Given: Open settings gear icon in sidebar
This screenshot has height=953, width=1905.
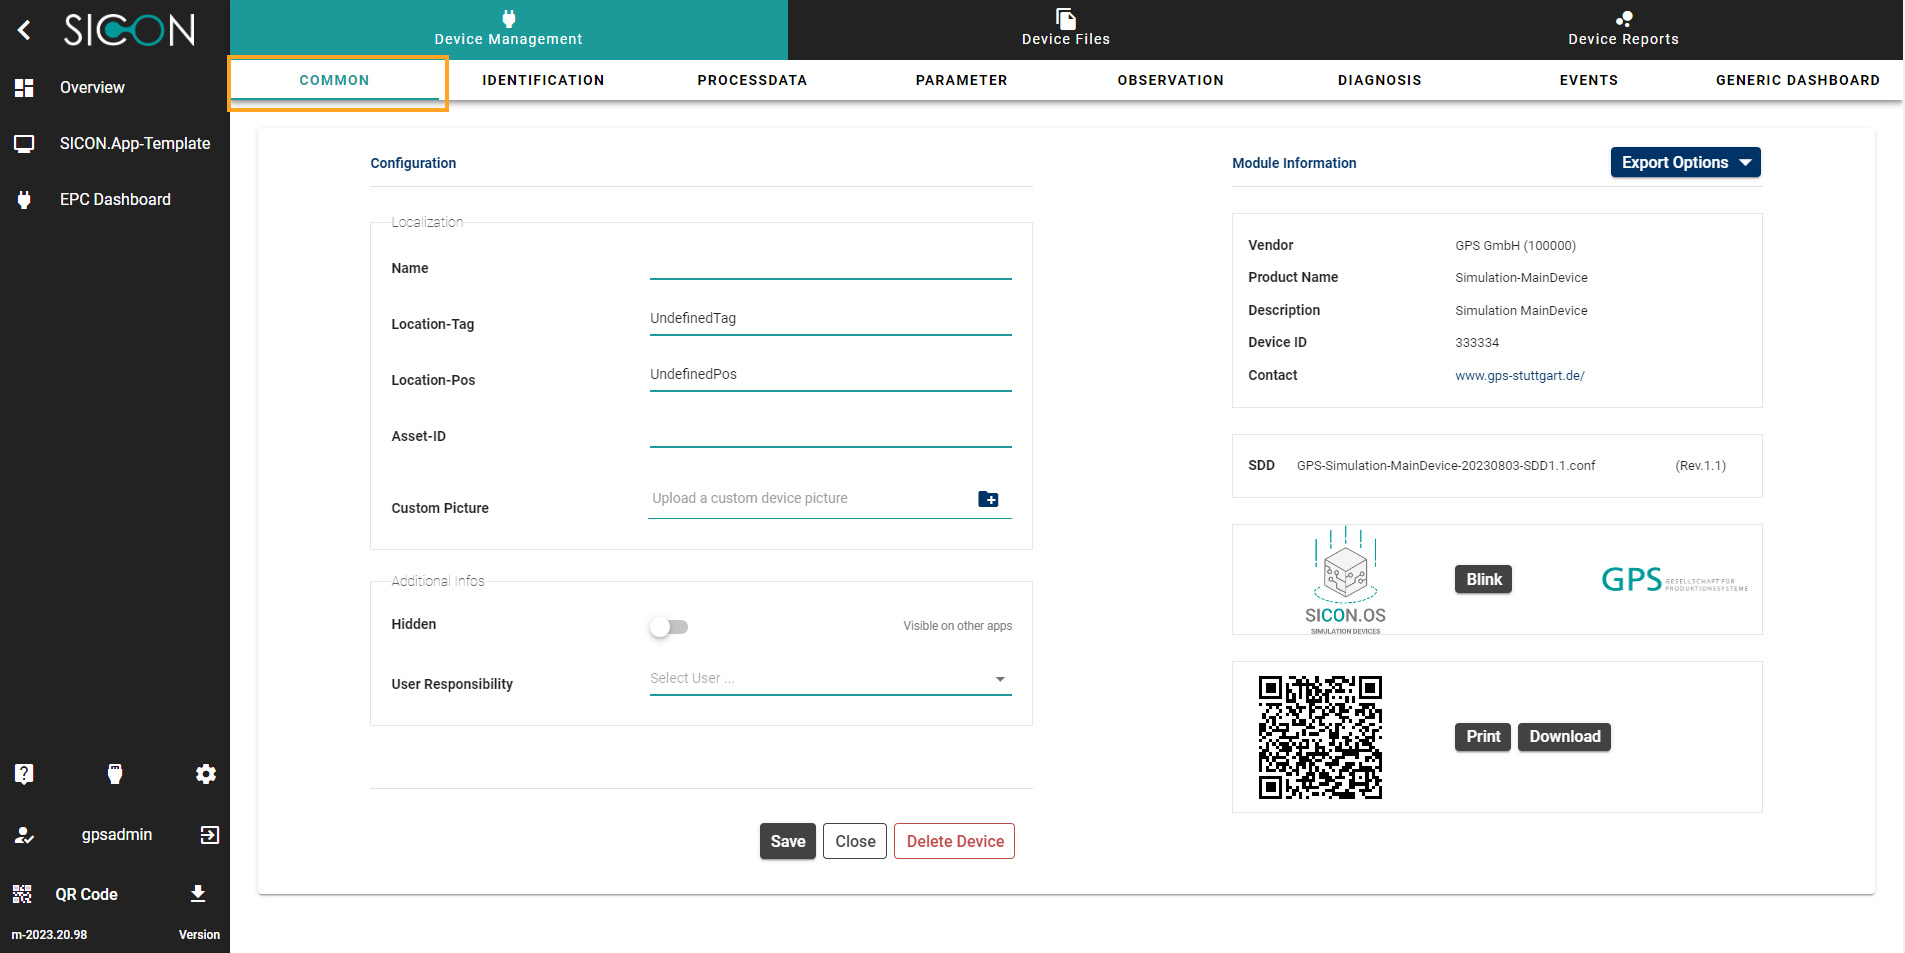Looking at the screenshot, I should 206,774.
